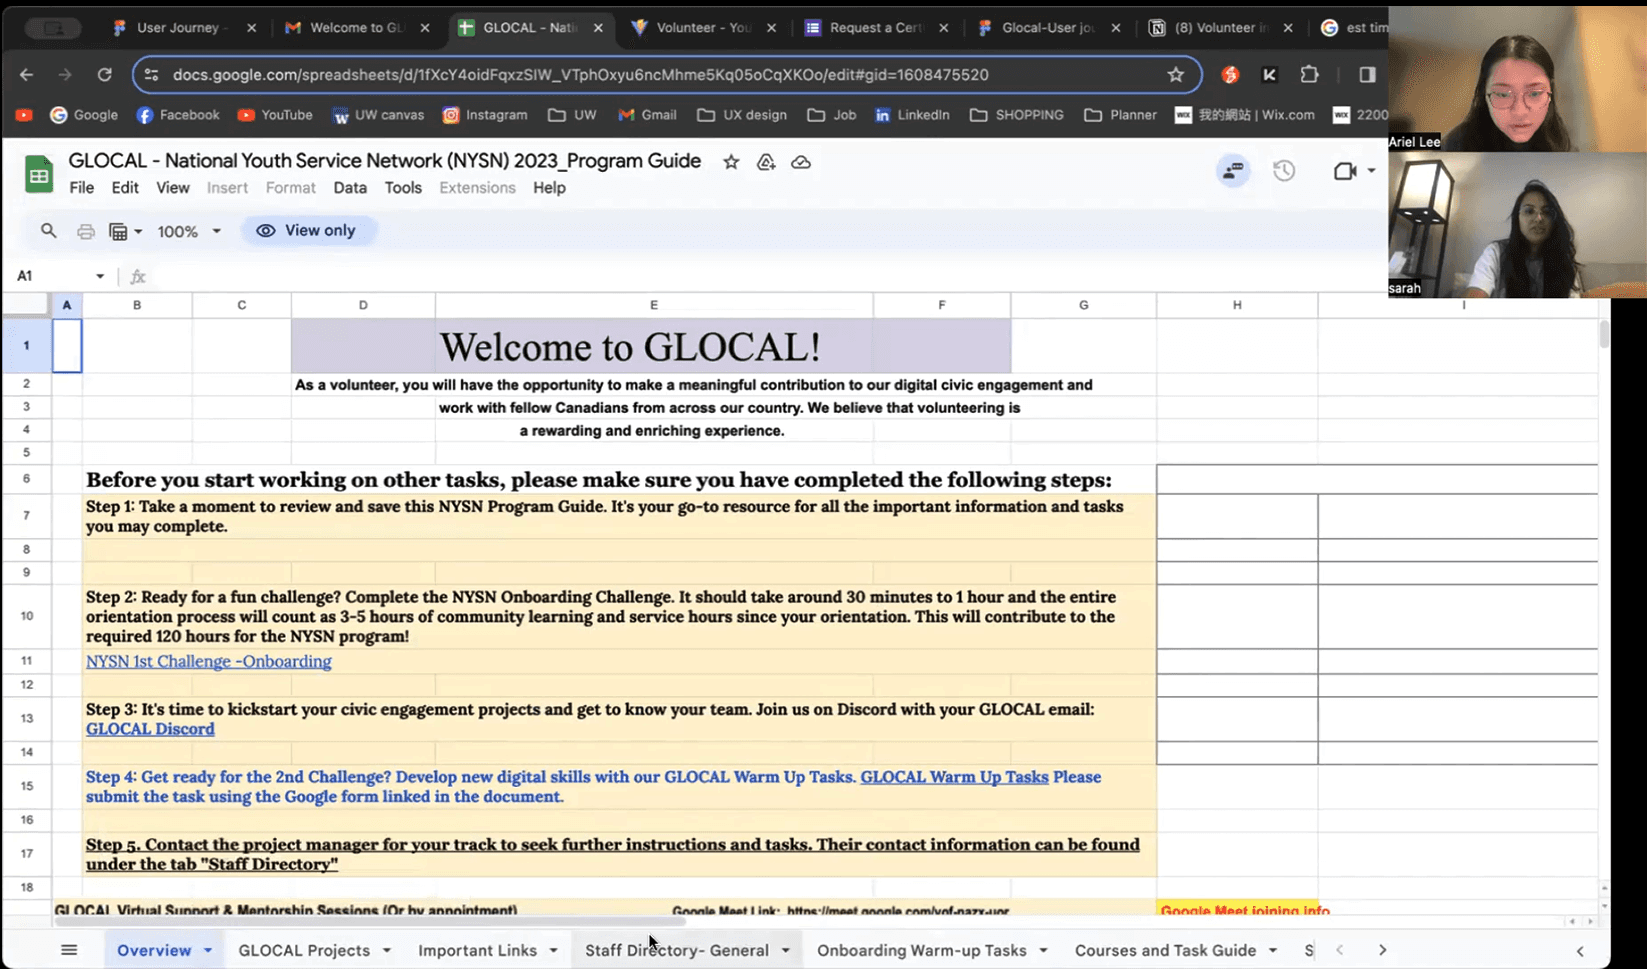1647x969 pixels.
Task: Open the Planner bookmarks folder
Action: pyautogui.click(x=1120, y=115)
